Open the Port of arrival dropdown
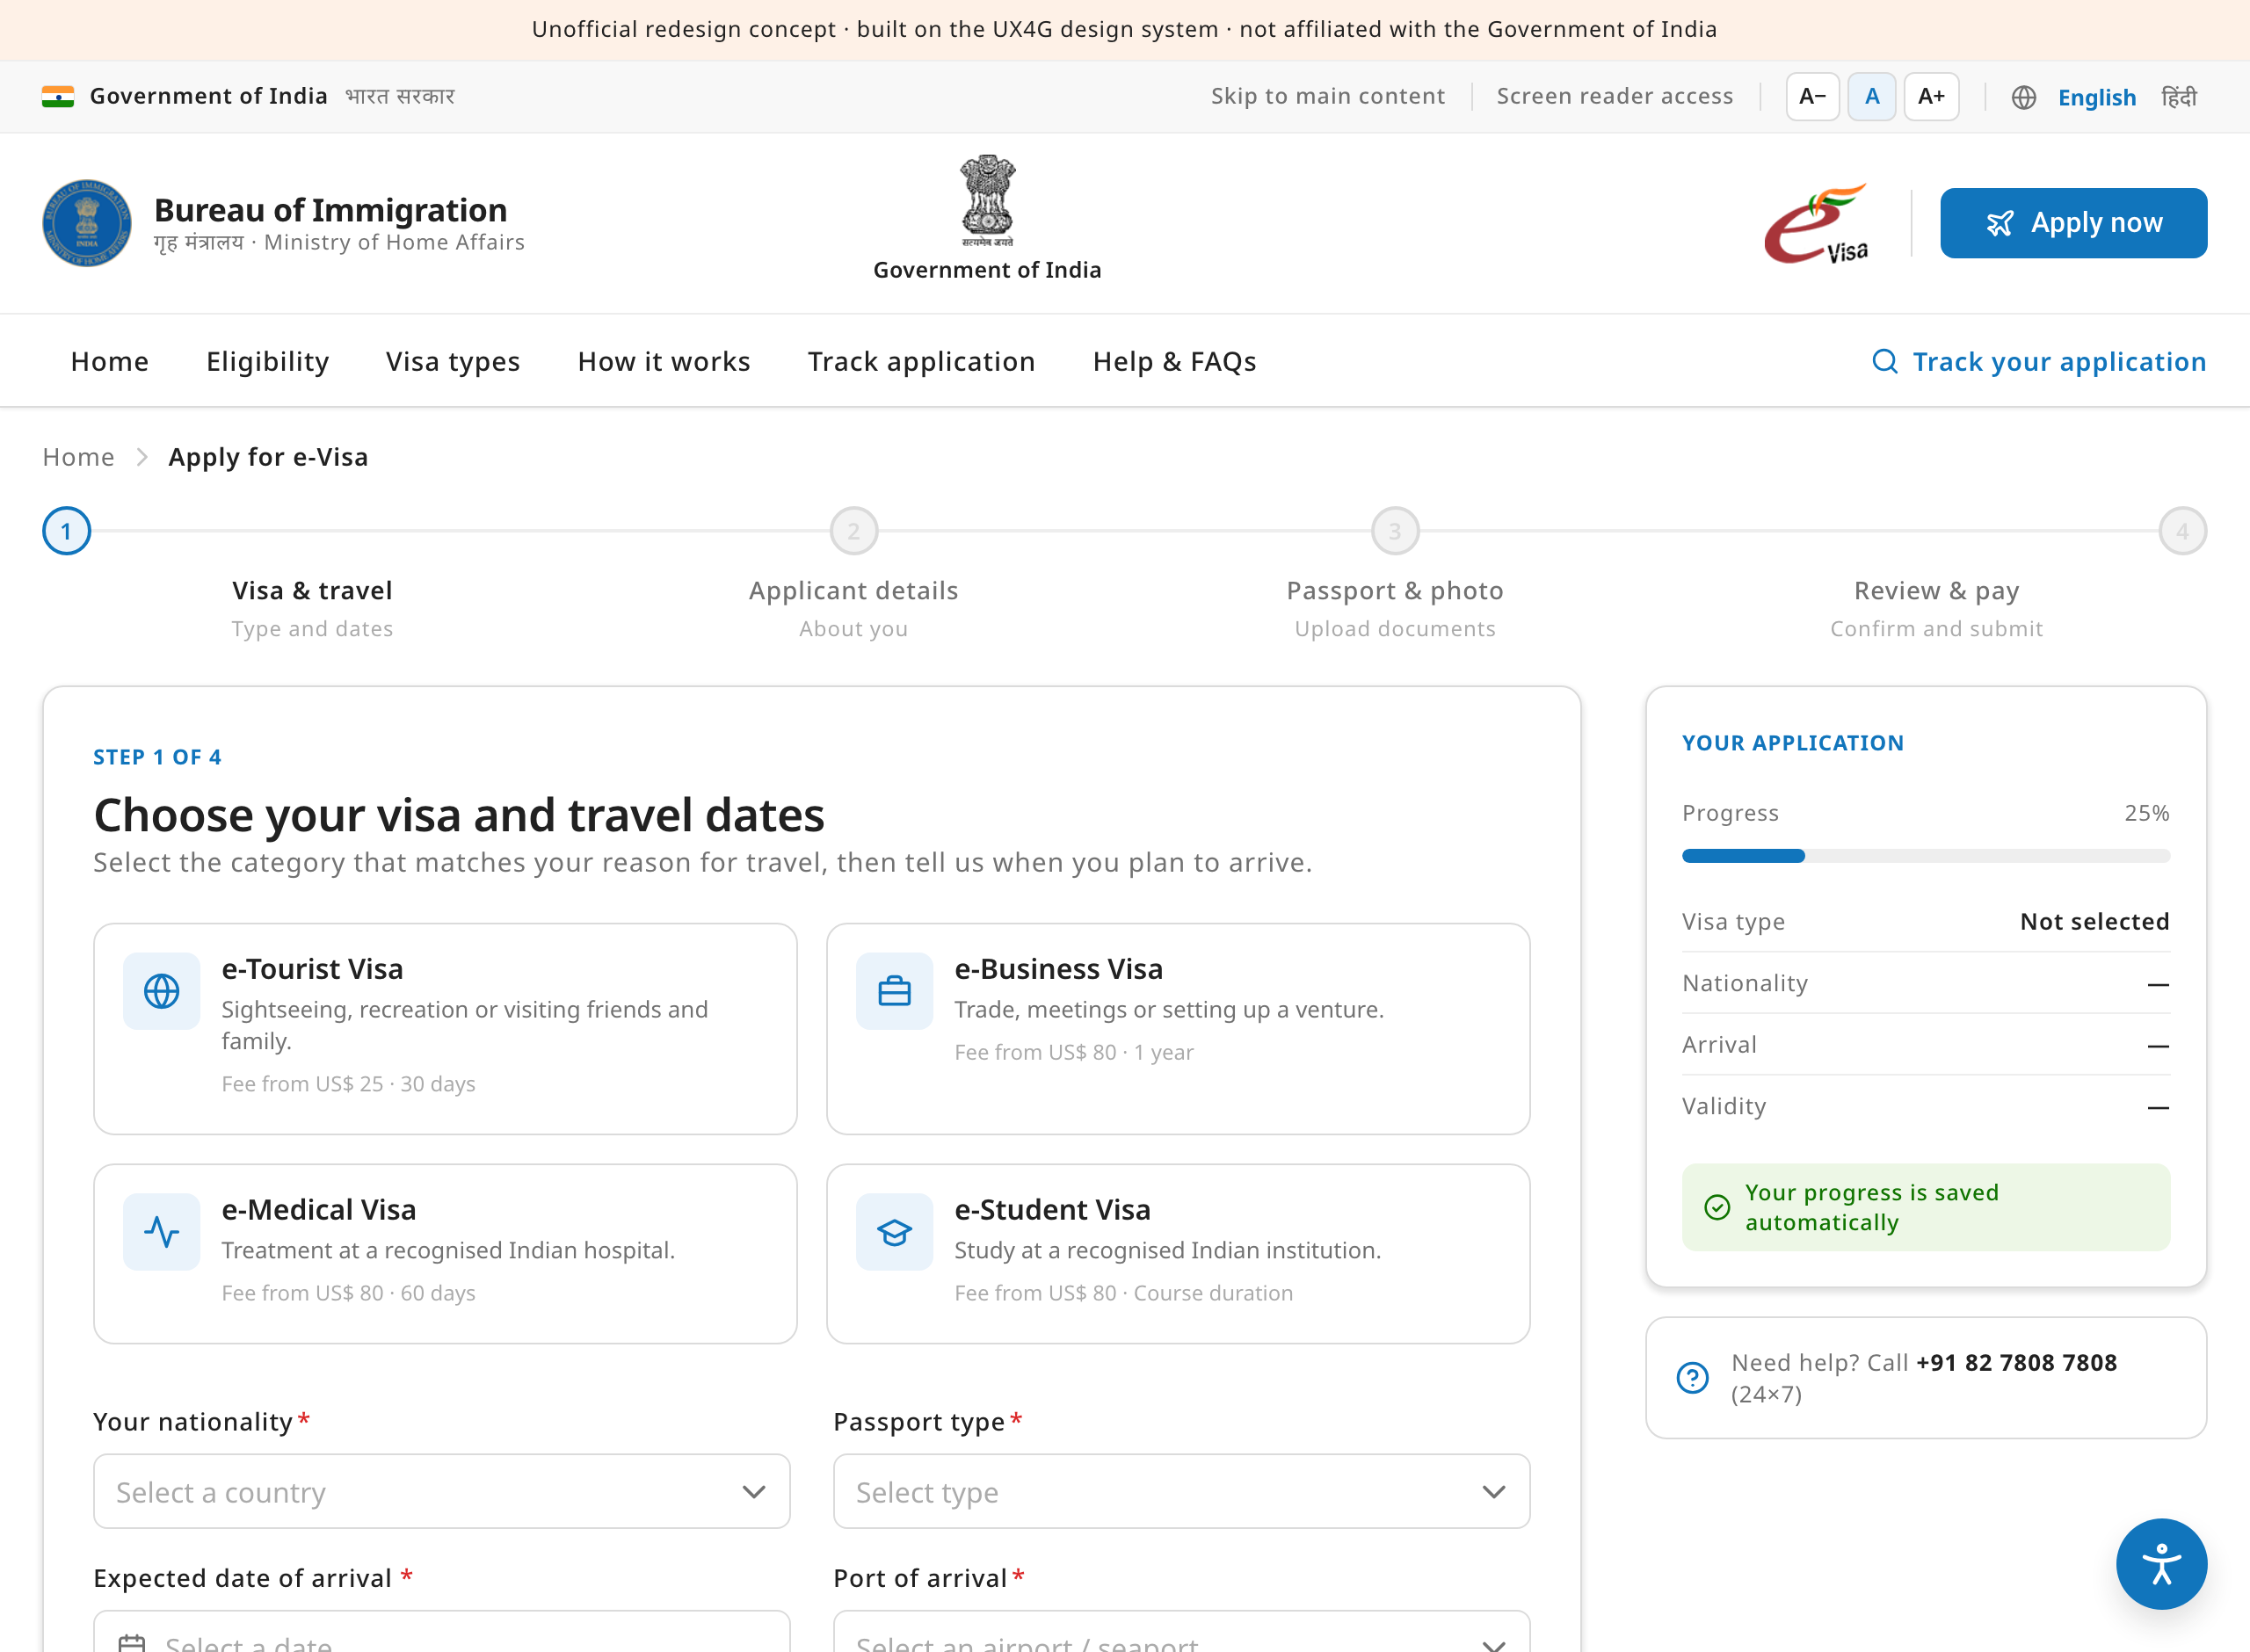 [1181, 1633]
